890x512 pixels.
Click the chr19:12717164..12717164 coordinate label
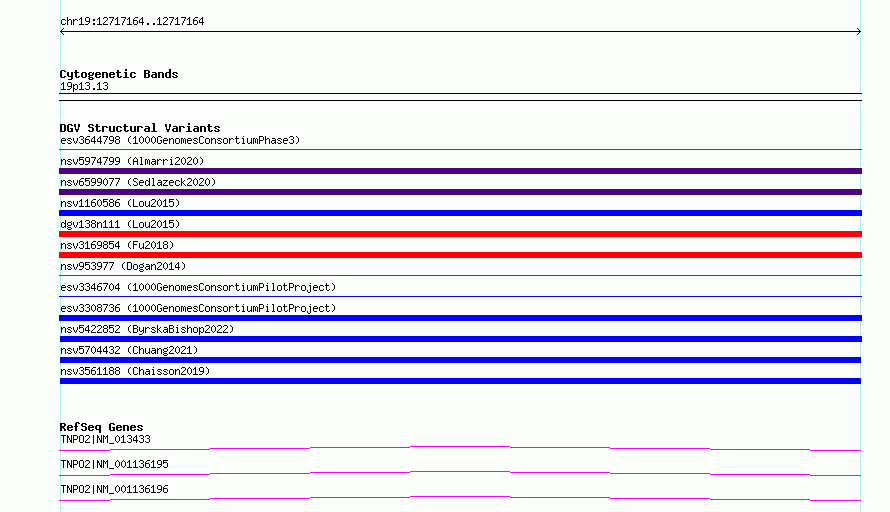pos(132,22)
